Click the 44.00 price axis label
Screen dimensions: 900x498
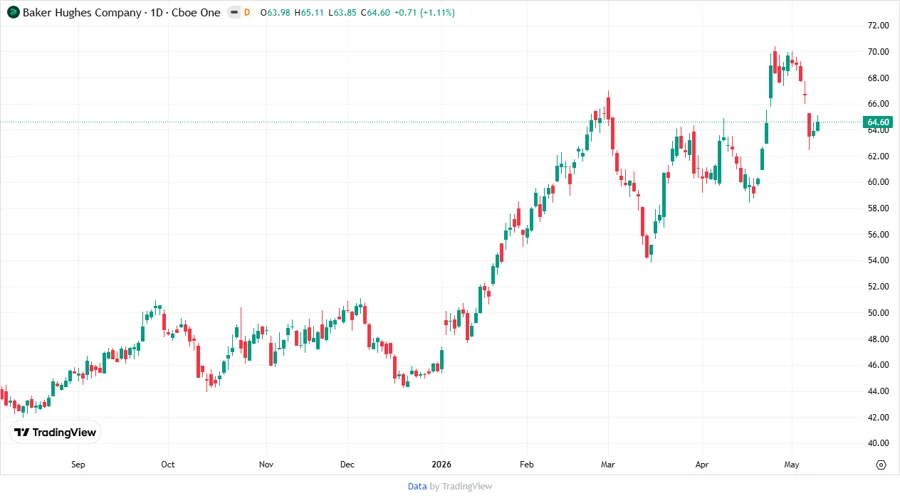point(878,391)
